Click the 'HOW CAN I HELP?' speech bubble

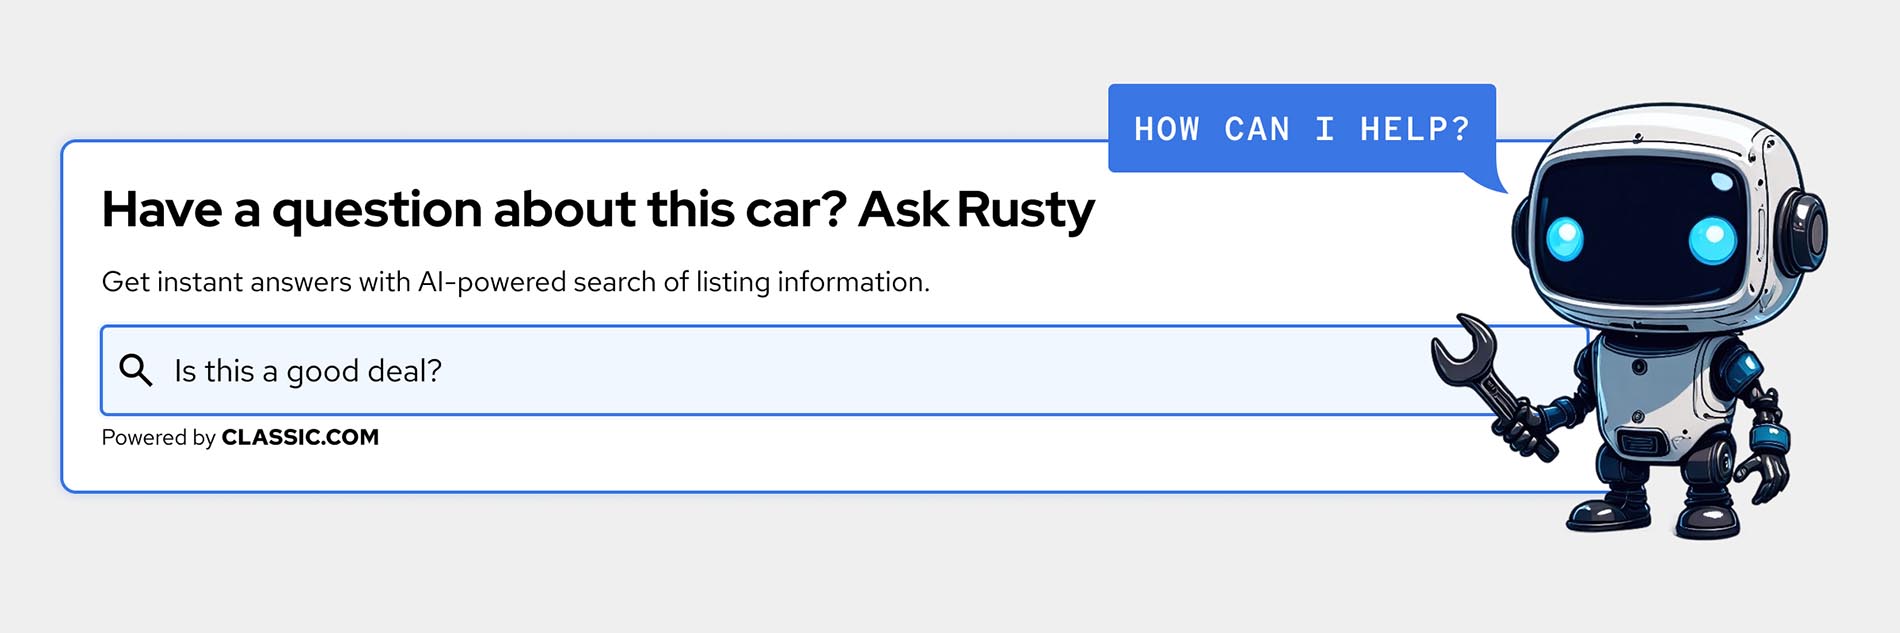point(1300,128)
